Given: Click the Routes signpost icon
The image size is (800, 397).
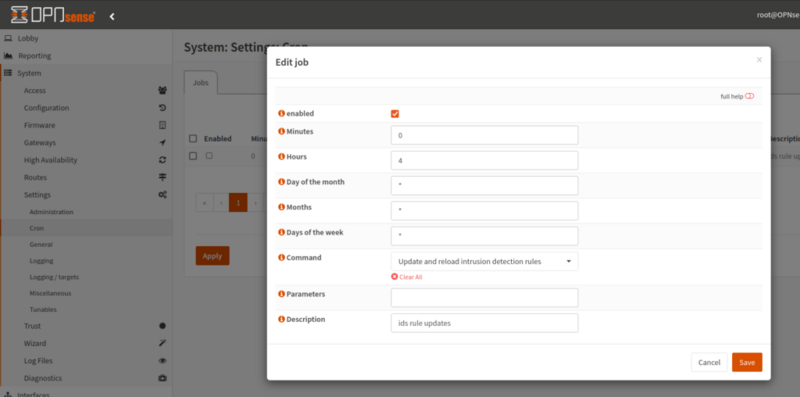Looking at the screenshot, I should (162, 177).
